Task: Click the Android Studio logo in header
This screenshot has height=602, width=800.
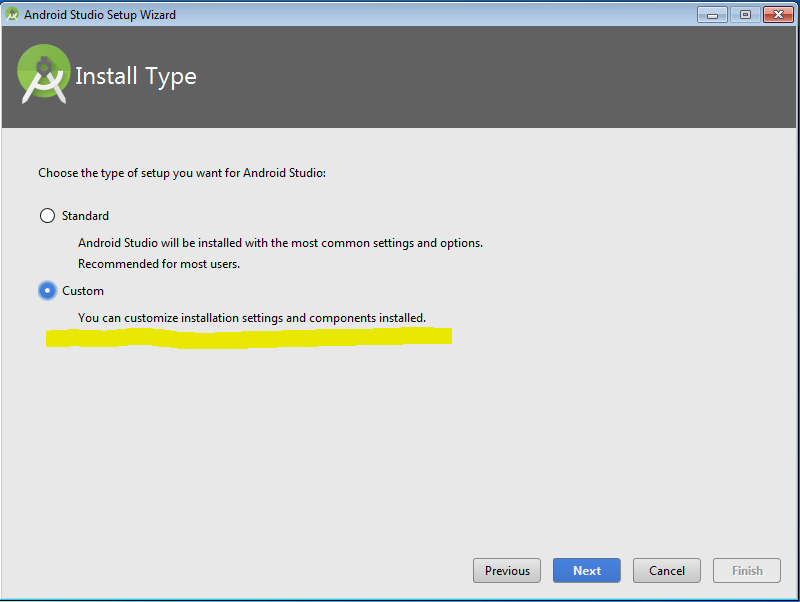Action: pyautogui.click(x=44, y=74)
